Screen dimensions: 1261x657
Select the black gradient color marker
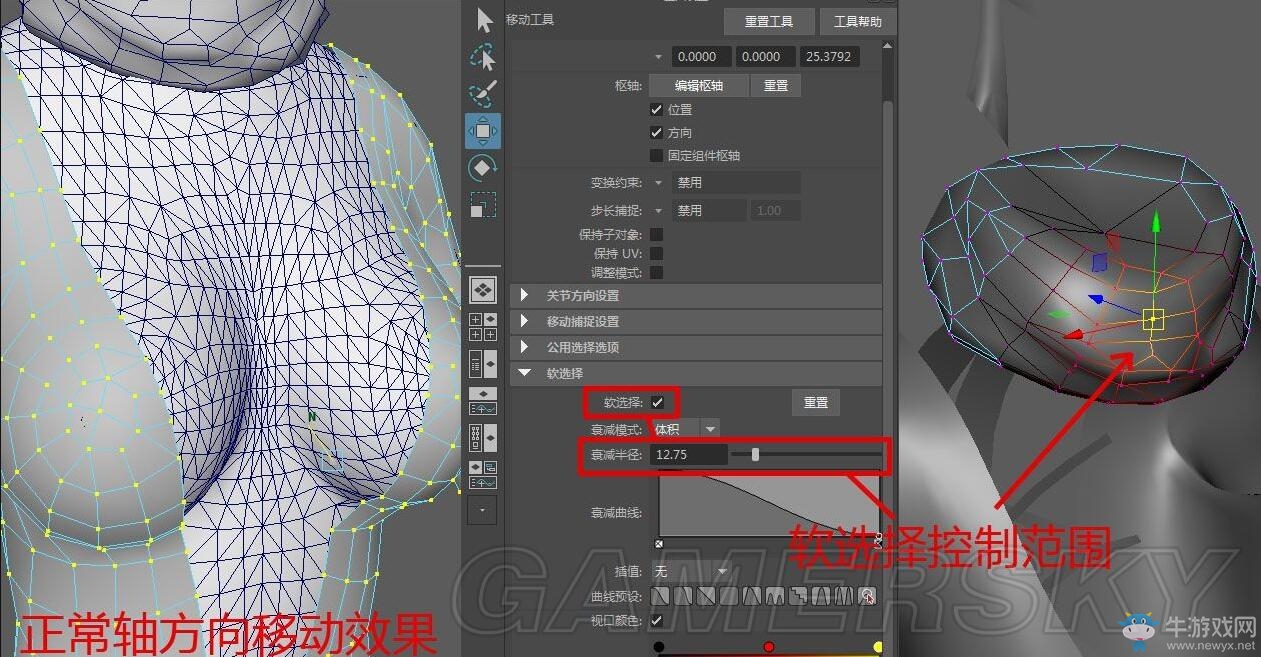[658, 647]
